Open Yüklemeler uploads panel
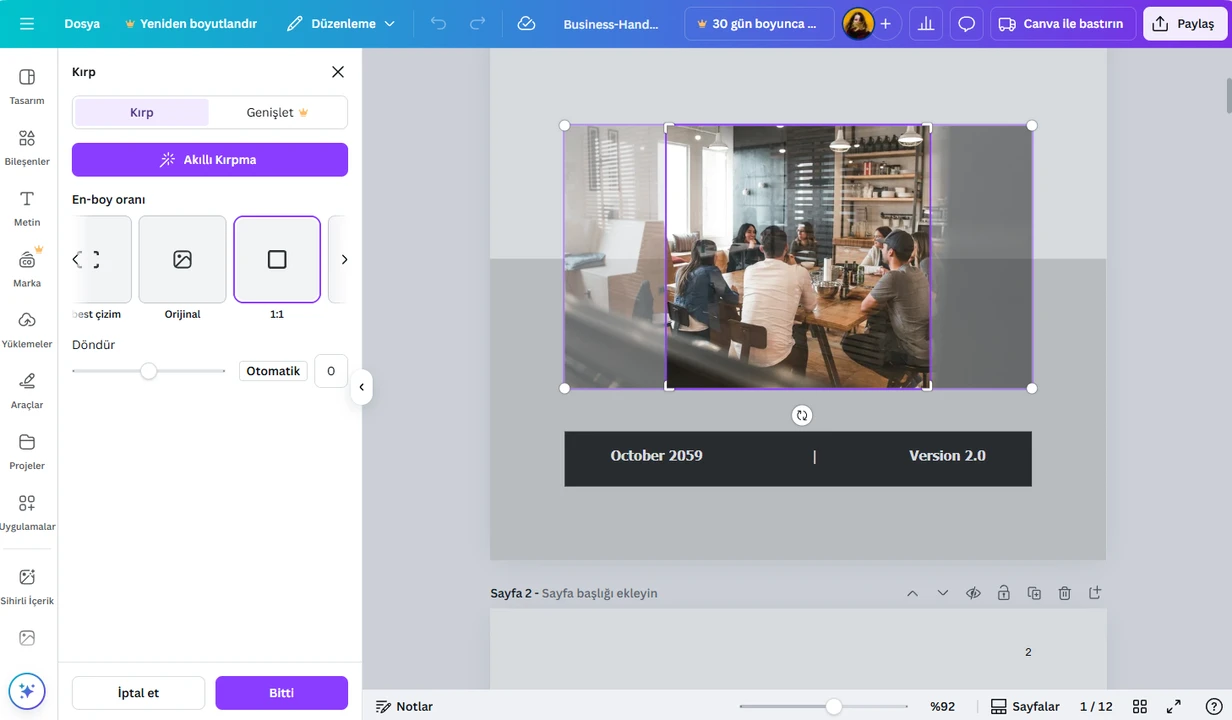 [27, 330]
